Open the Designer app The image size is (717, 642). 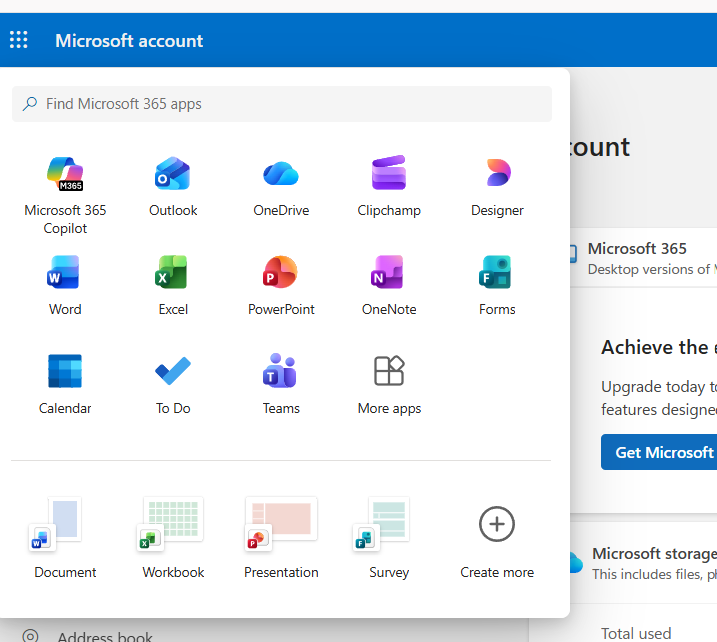coord(497,187)
